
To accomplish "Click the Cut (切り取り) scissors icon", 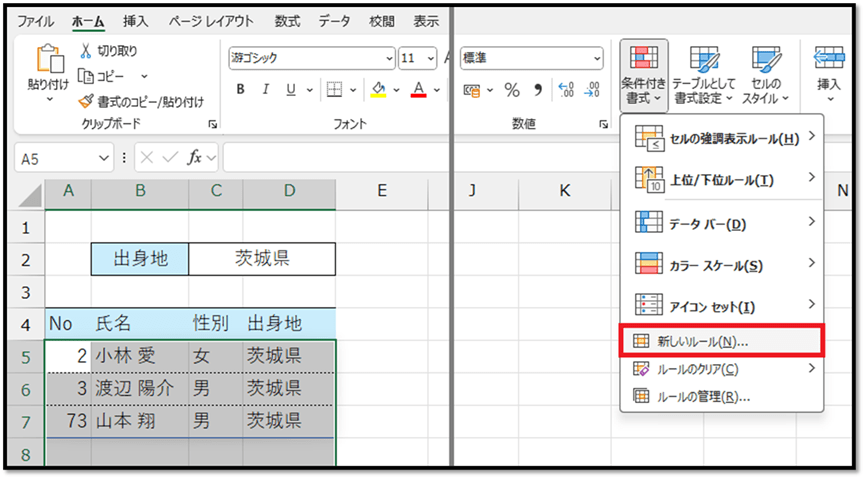I will tap(87, 51).
